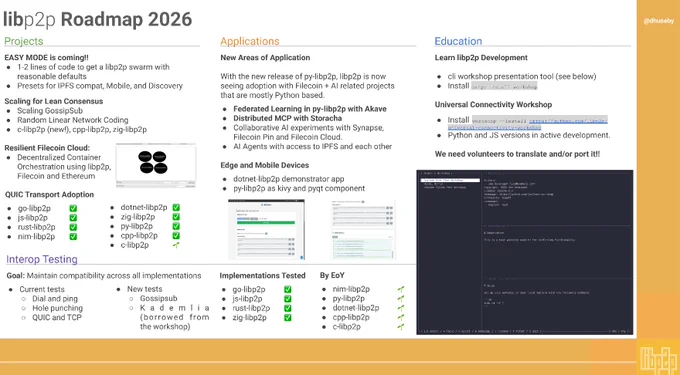Click 'Python and JS versions in active development' bullet
This screenshot has height=375, width=680.
[x=529, y=135]
